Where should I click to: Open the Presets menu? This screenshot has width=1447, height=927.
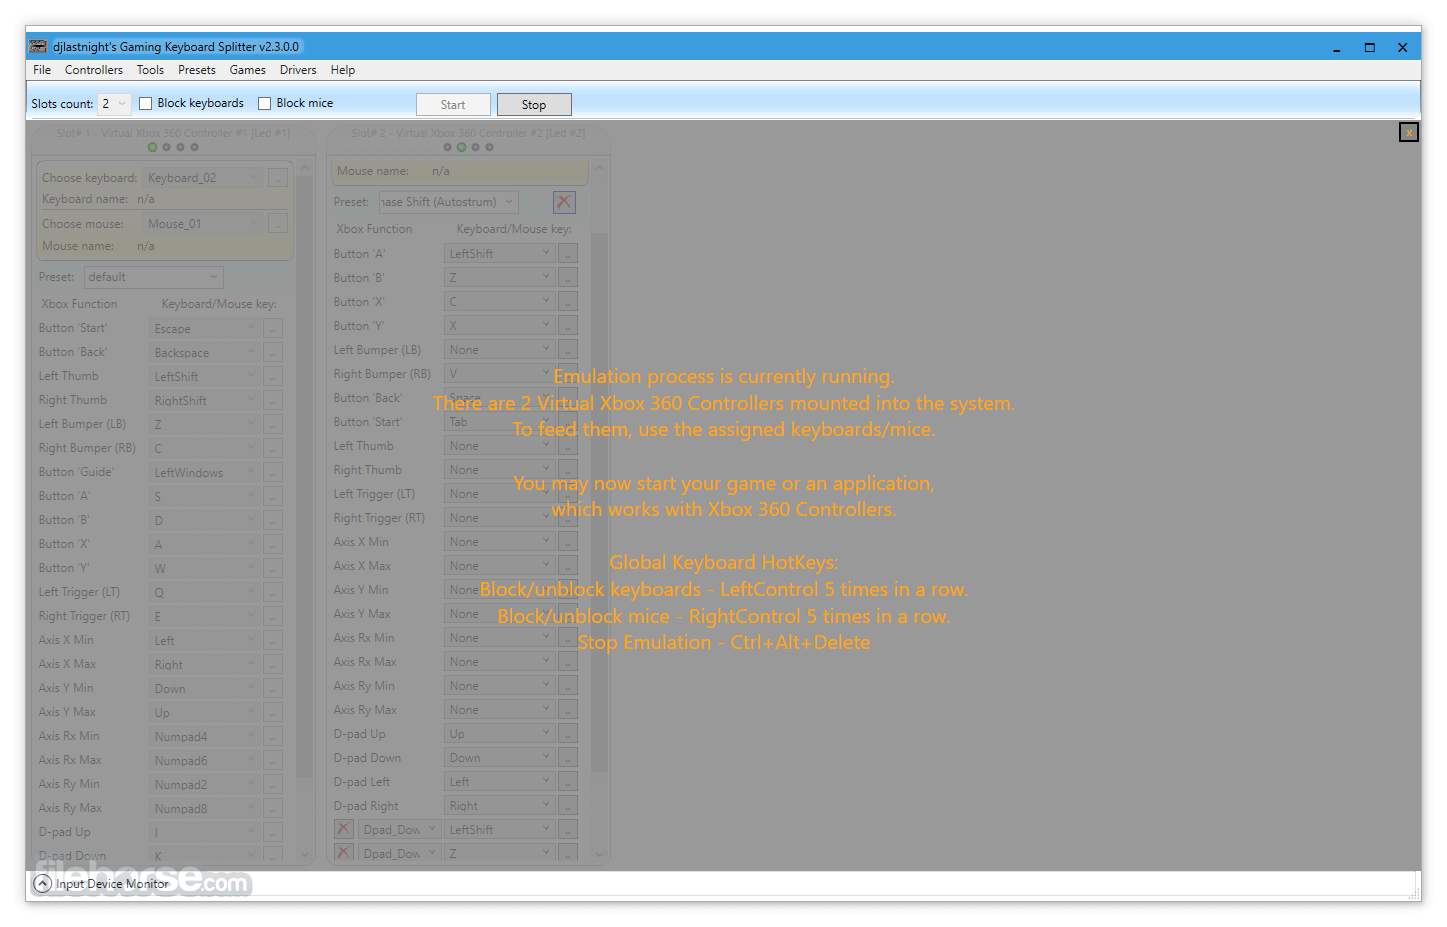click(197, 70)
